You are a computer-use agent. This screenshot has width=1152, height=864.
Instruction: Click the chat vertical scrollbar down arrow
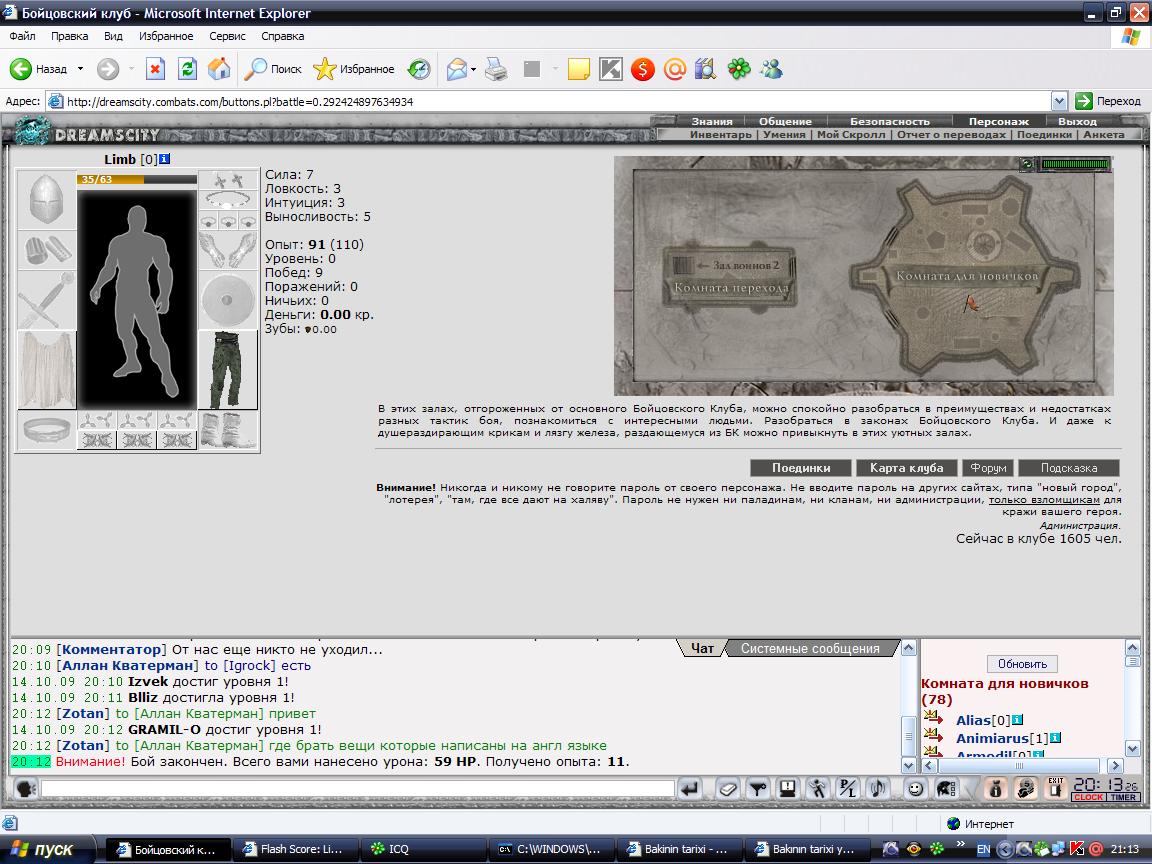[908, 765]
